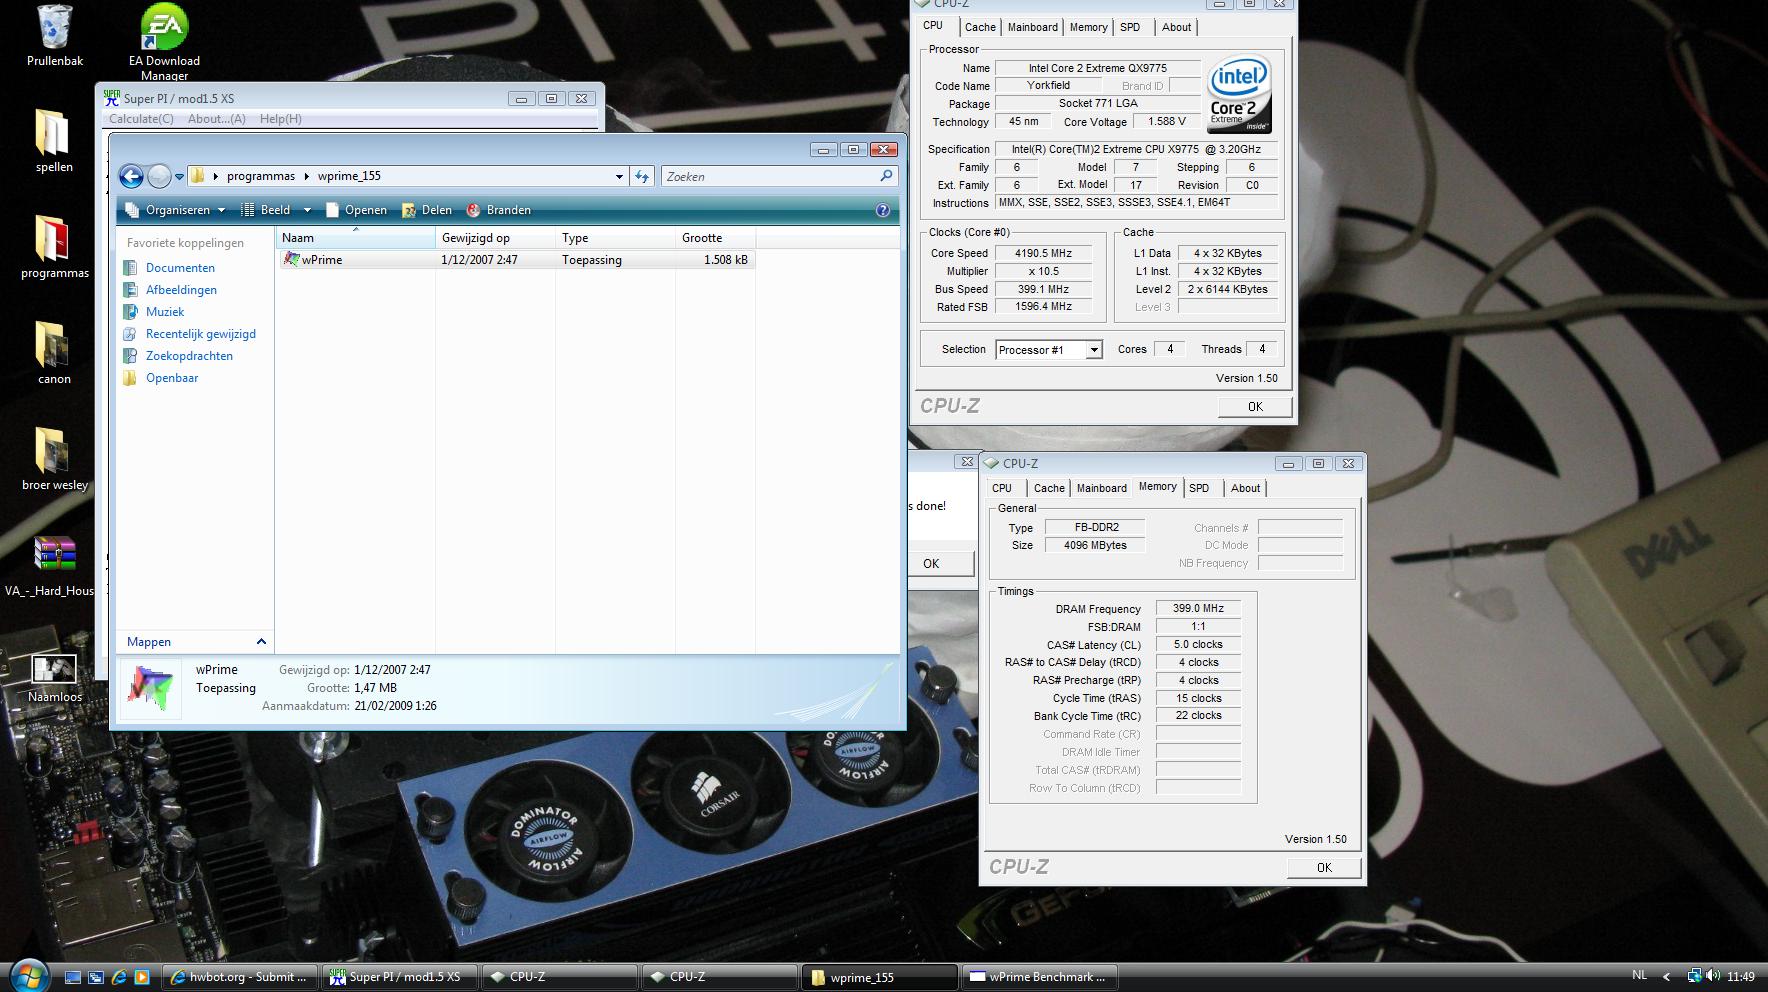Sort files by the Gewijzigd op column header
The height and width of the screenshot is (992, 1768).
(496, 238)
